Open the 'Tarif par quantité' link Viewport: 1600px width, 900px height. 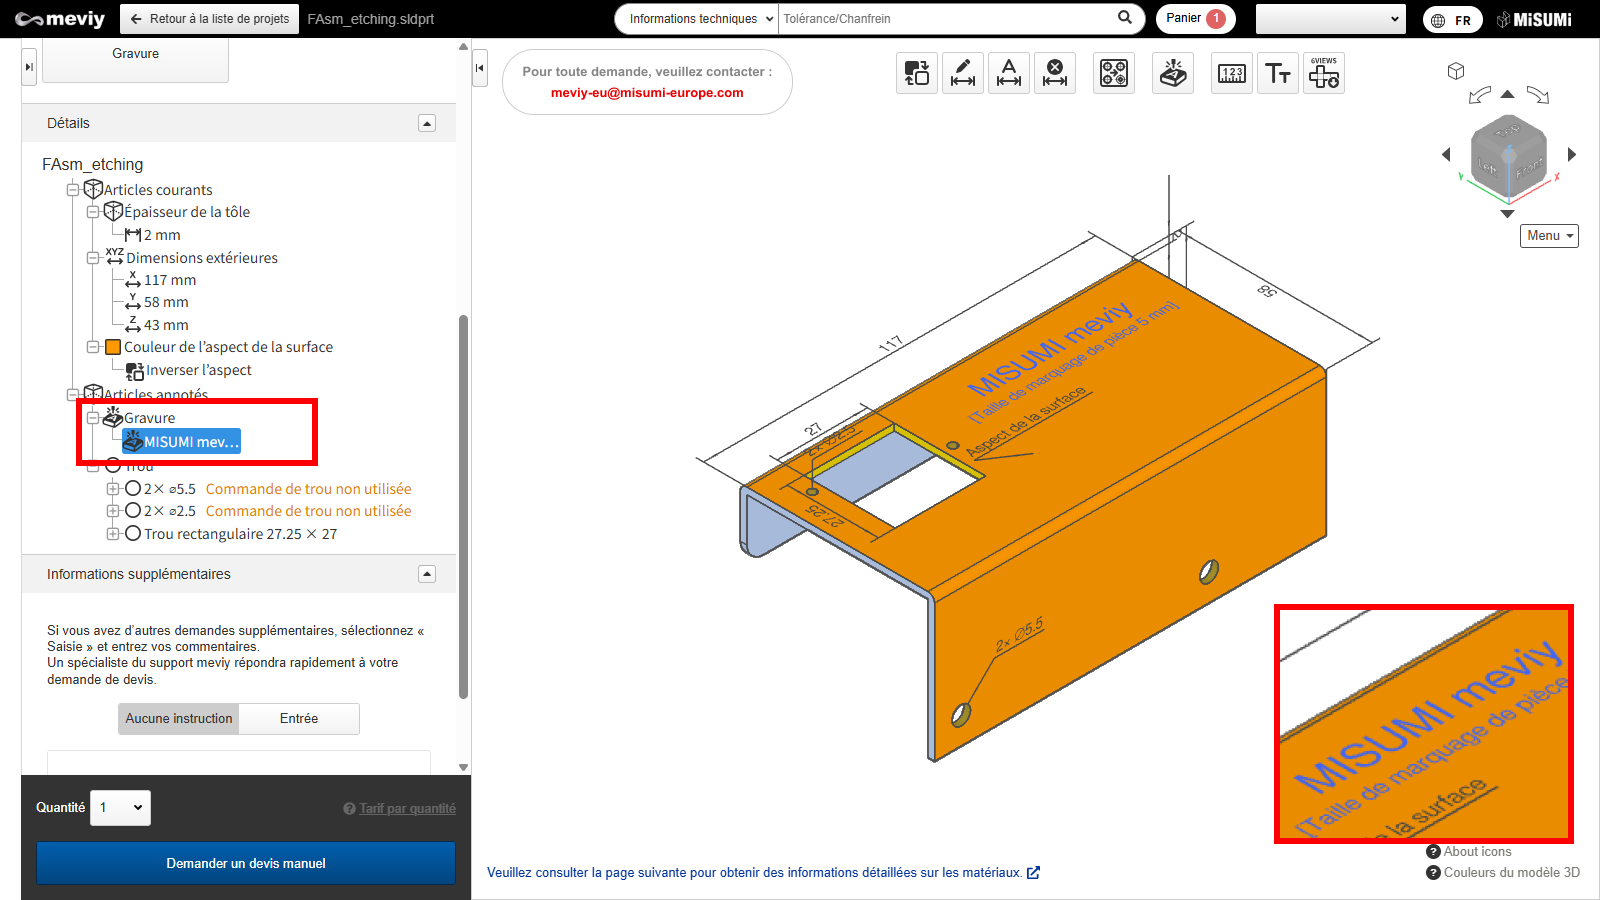(x=407, y=808)
